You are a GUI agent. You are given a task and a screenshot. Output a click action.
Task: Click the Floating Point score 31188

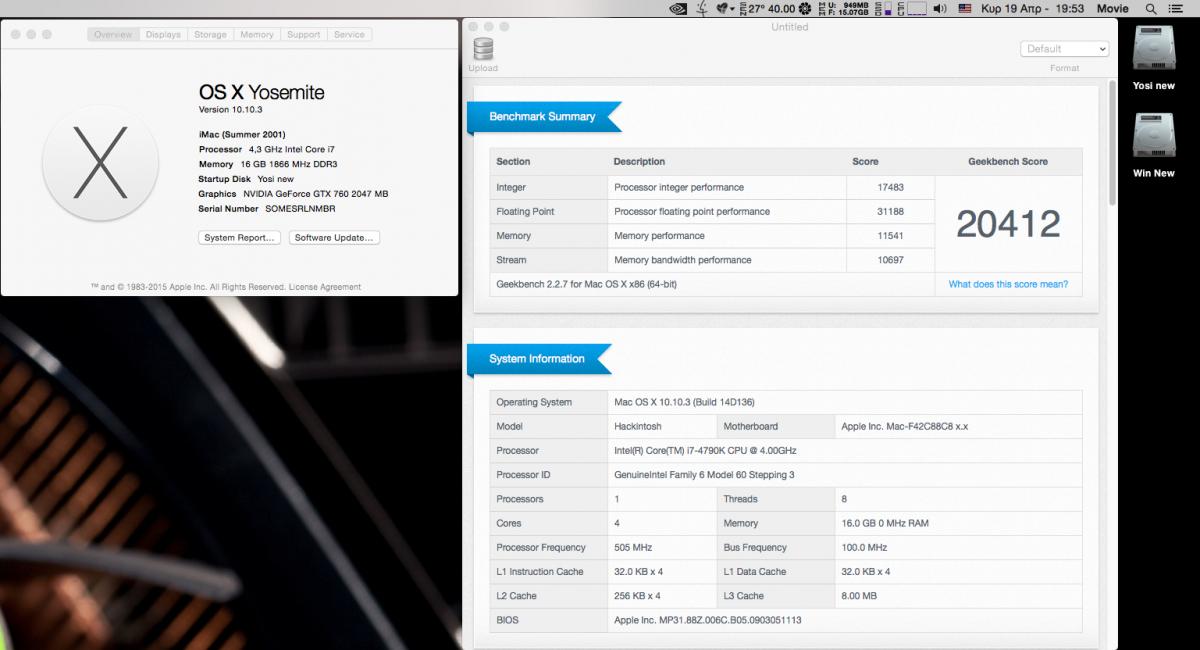click(x=891, y=211)
